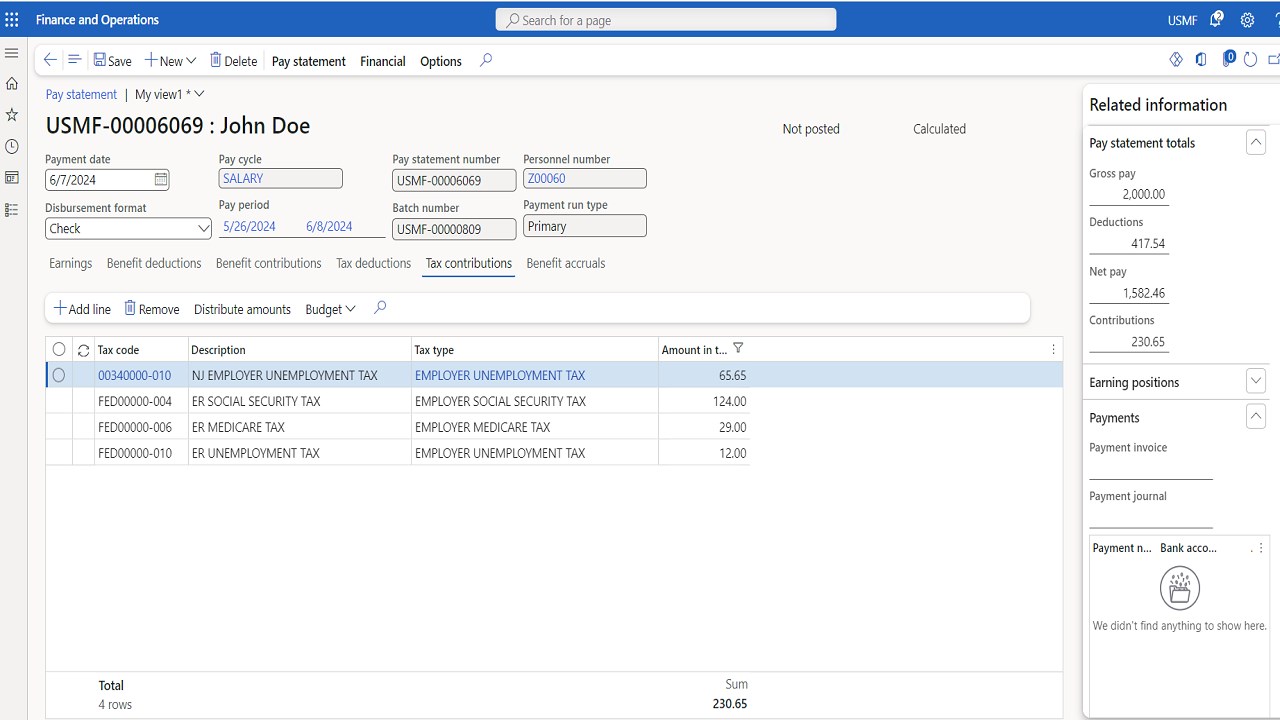
Task: Open in Microsoft Office icon
Action: click(x=1201, y=60)
